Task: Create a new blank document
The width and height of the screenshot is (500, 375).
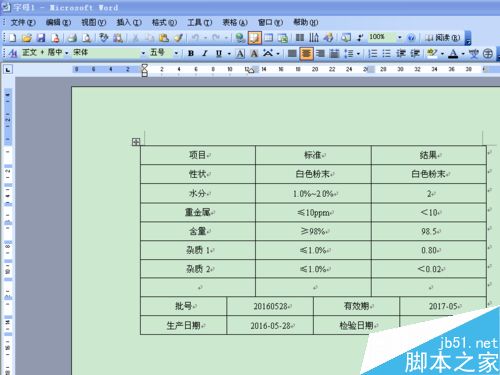Action: 12,38
